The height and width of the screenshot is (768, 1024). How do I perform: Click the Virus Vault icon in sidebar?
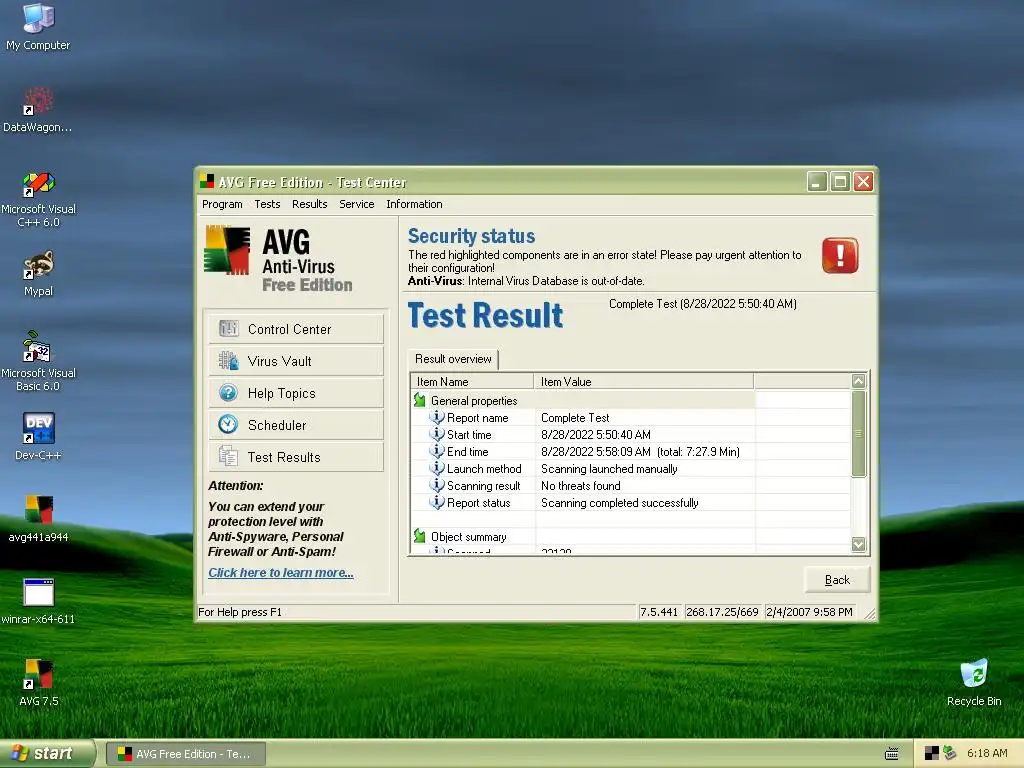click(229, 360)
